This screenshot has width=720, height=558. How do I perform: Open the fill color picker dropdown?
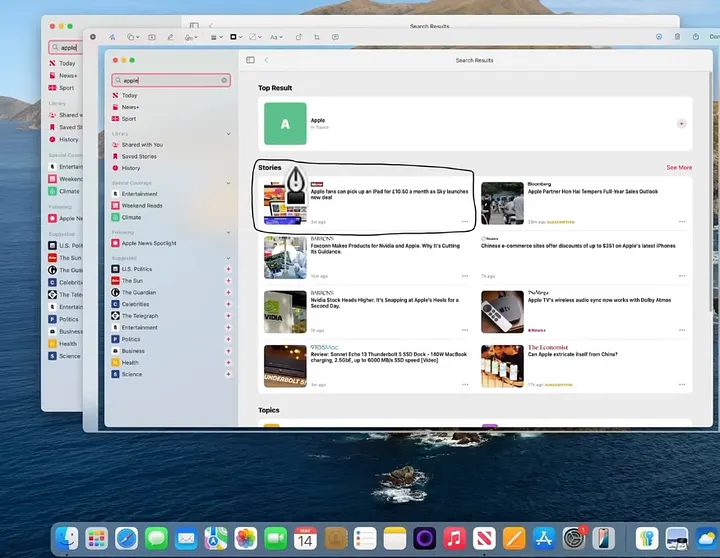[x=255, y=37]
